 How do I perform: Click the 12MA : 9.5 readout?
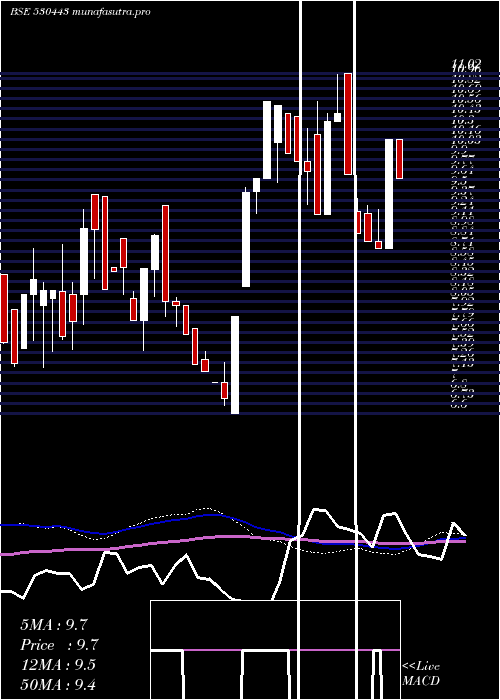pyautogui.click(x=58, y=665)
